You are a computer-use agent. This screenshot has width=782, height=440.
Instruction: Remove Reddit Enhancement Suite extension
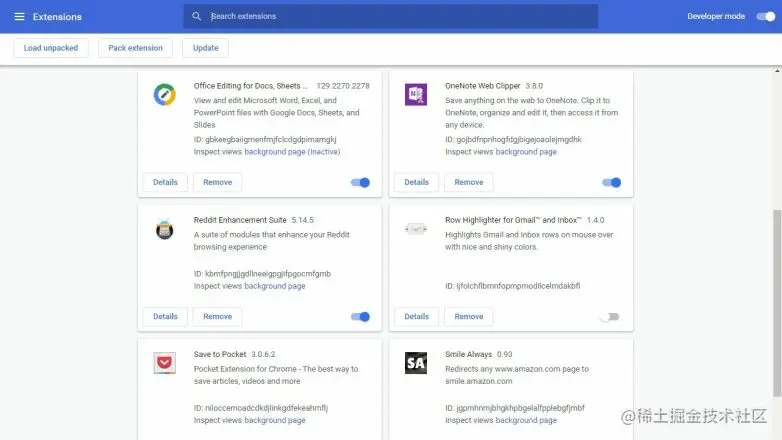(x=217, y=316)
